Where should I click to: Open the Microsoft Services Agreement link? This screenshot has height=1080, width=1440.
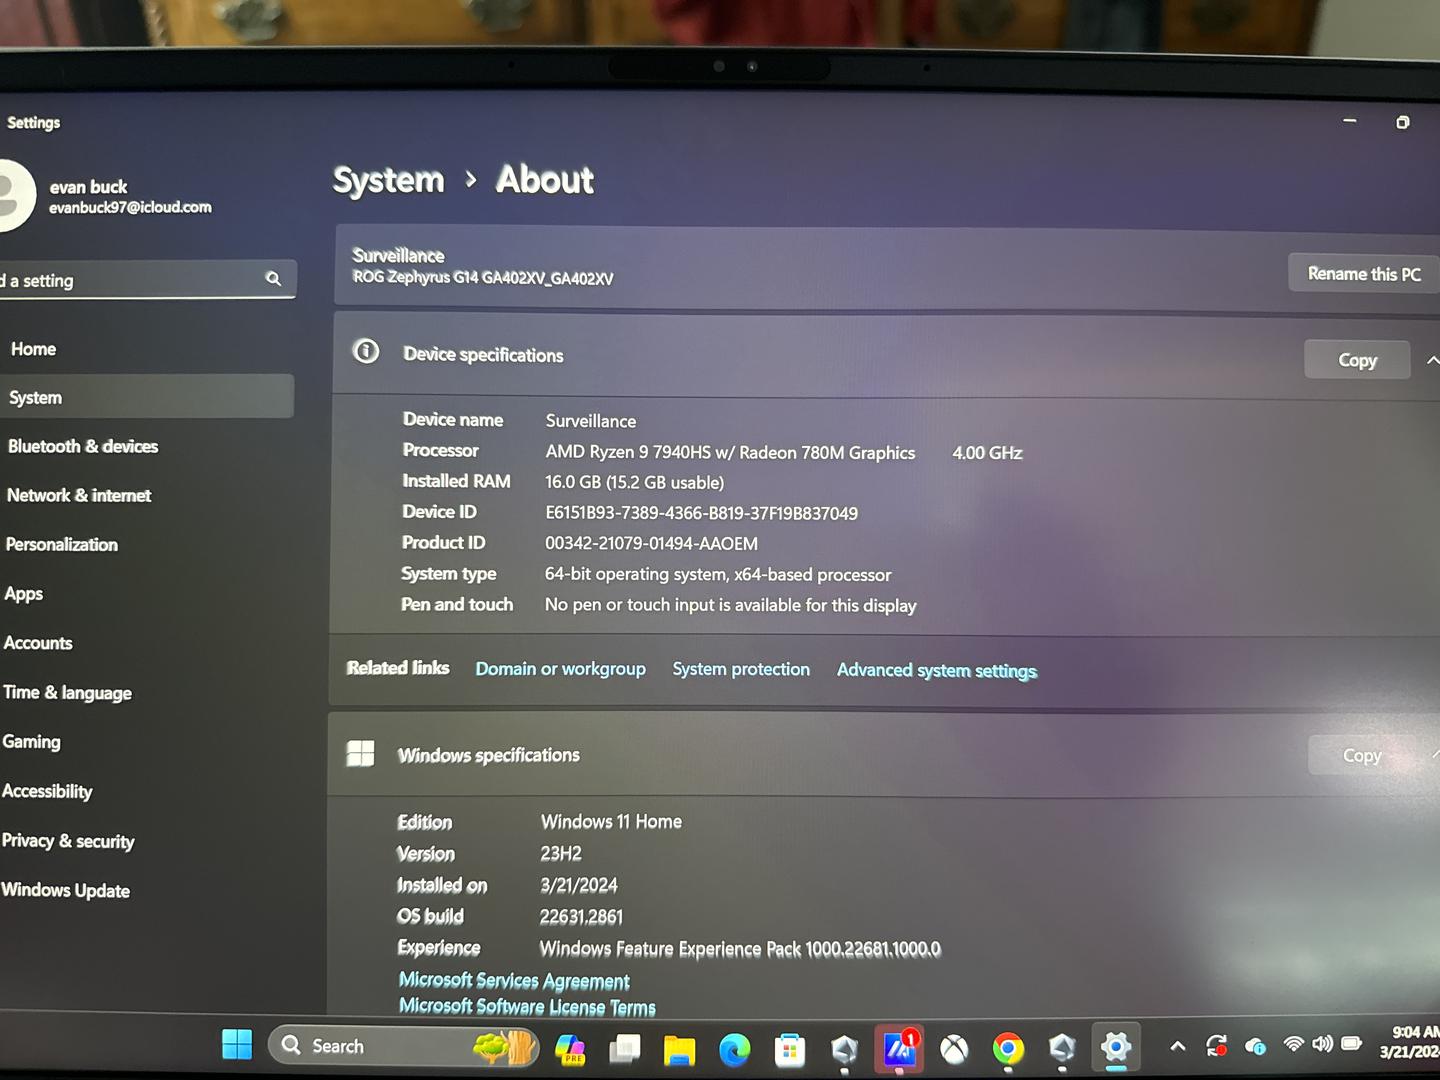[x=514, y=981]
